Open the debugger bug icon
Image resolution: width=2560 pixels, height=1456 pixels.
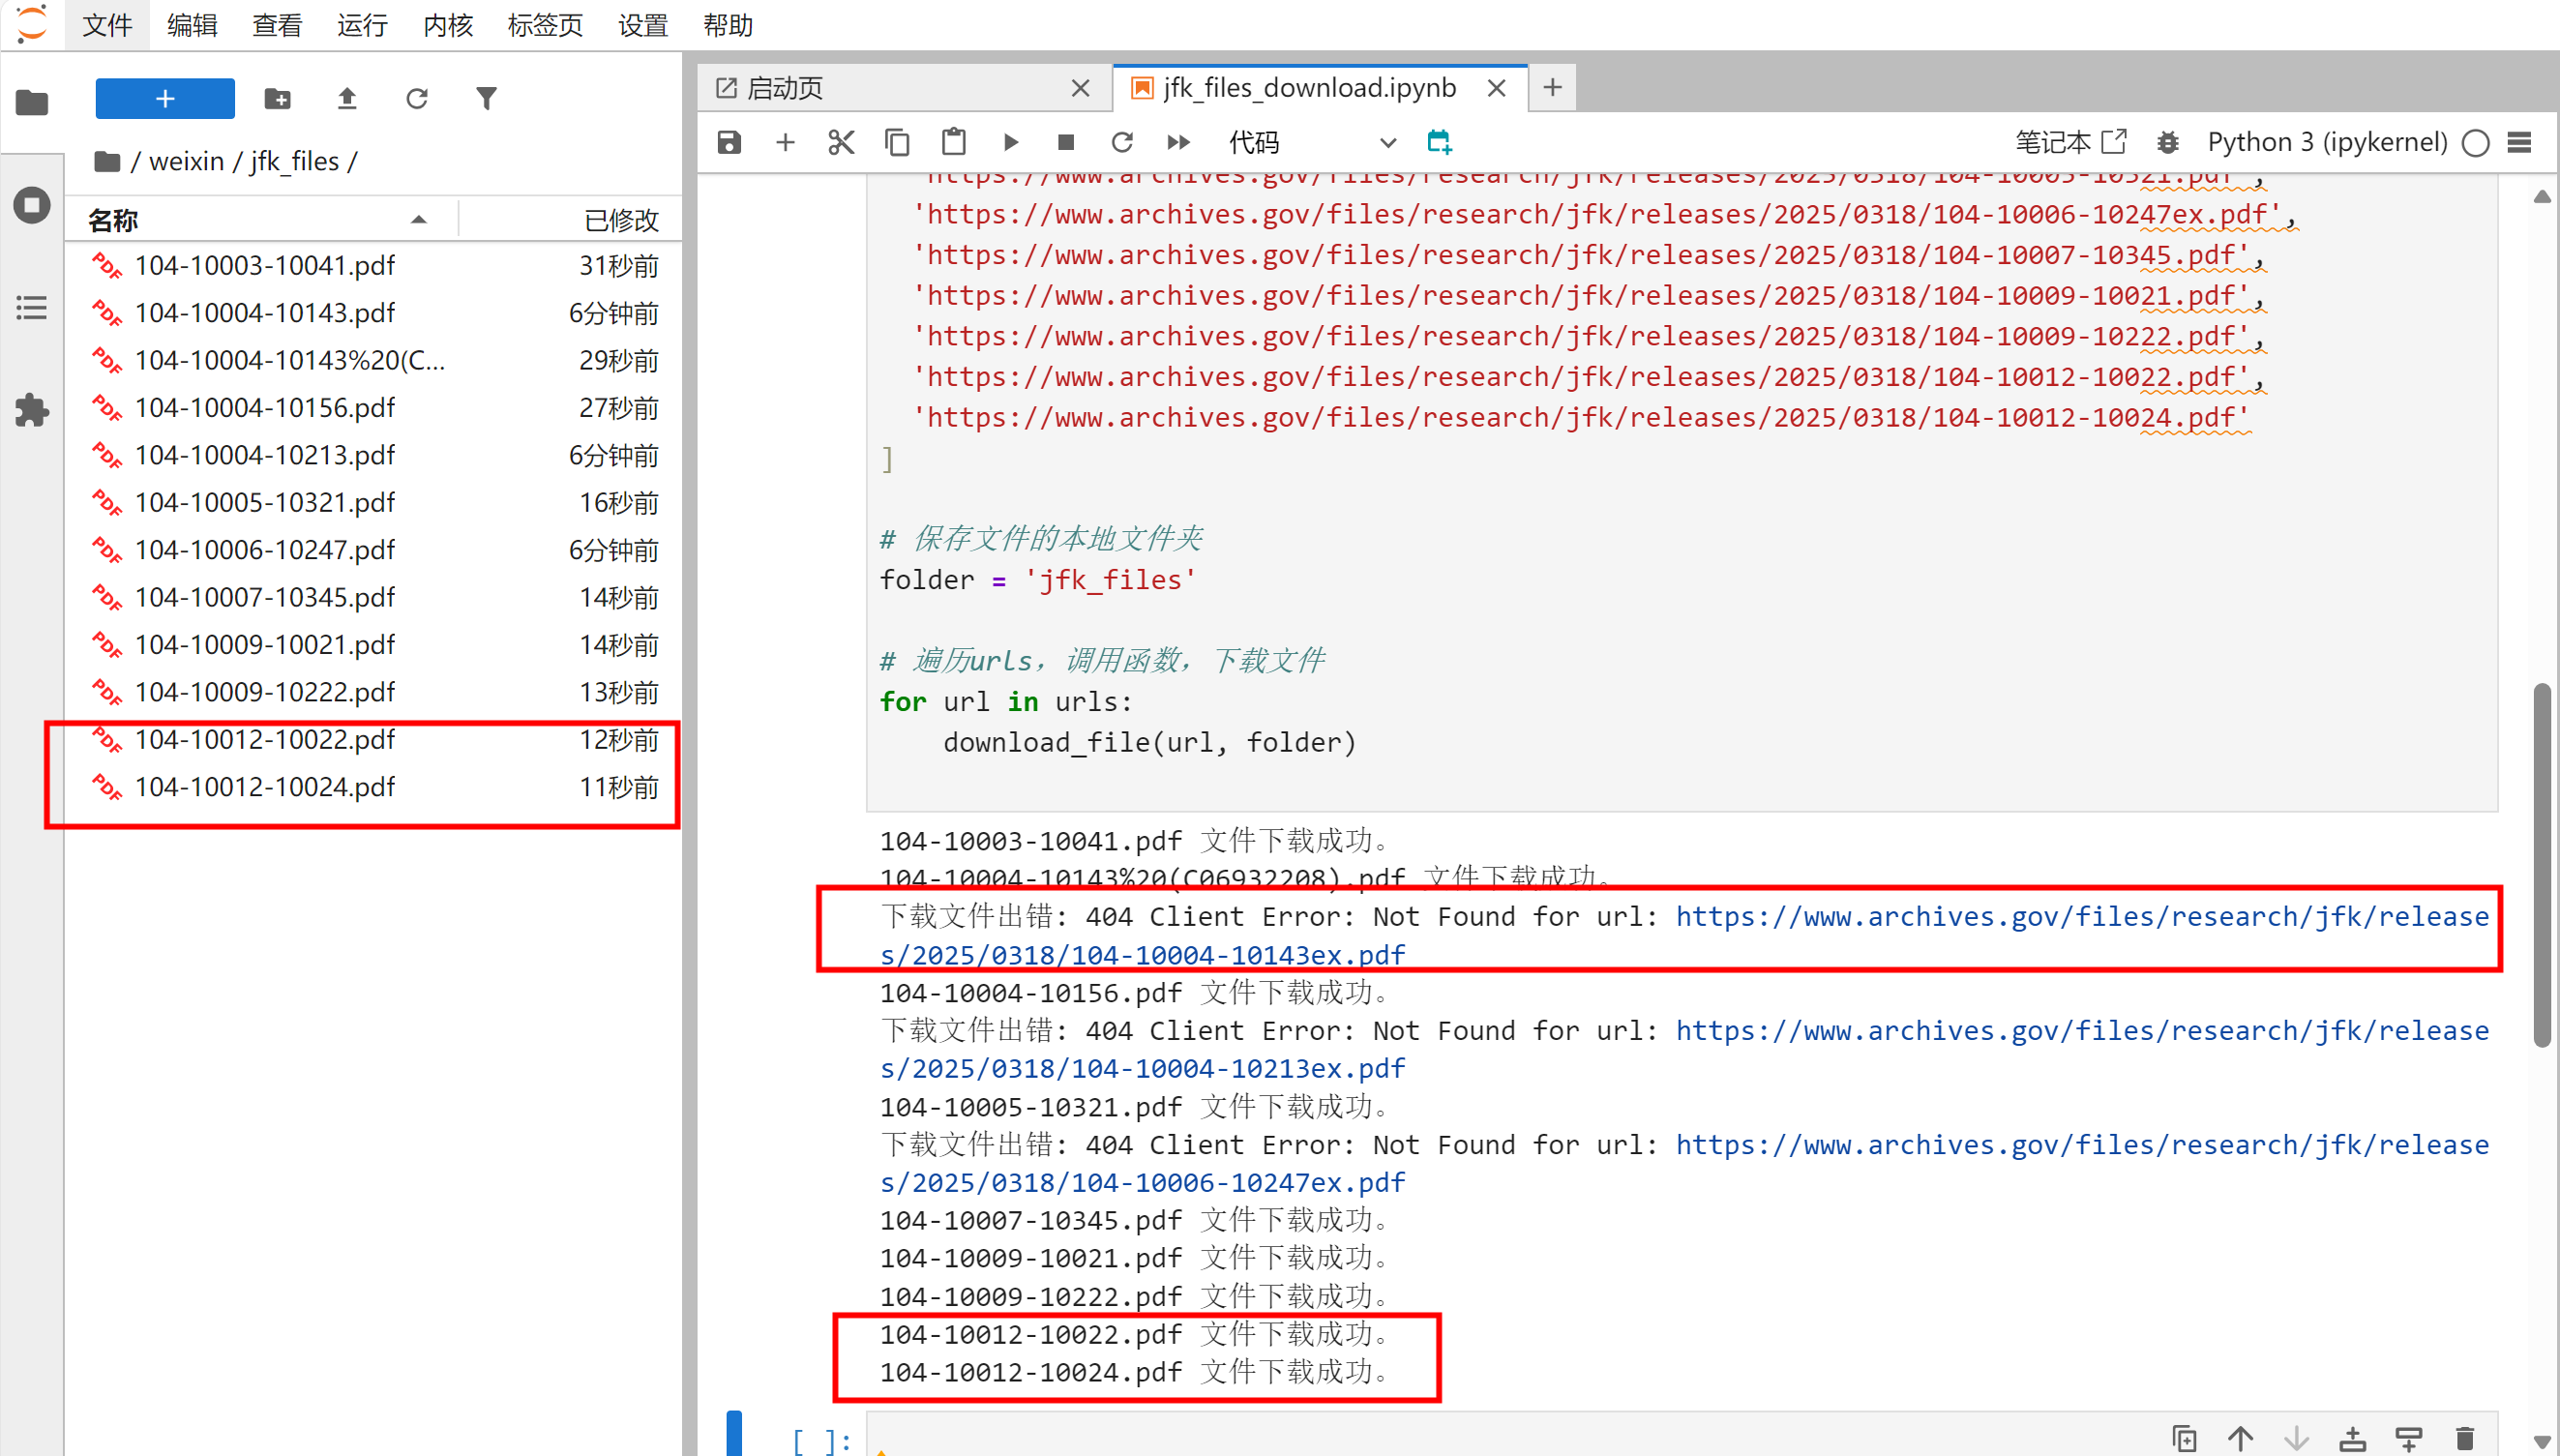point(2167,143)
